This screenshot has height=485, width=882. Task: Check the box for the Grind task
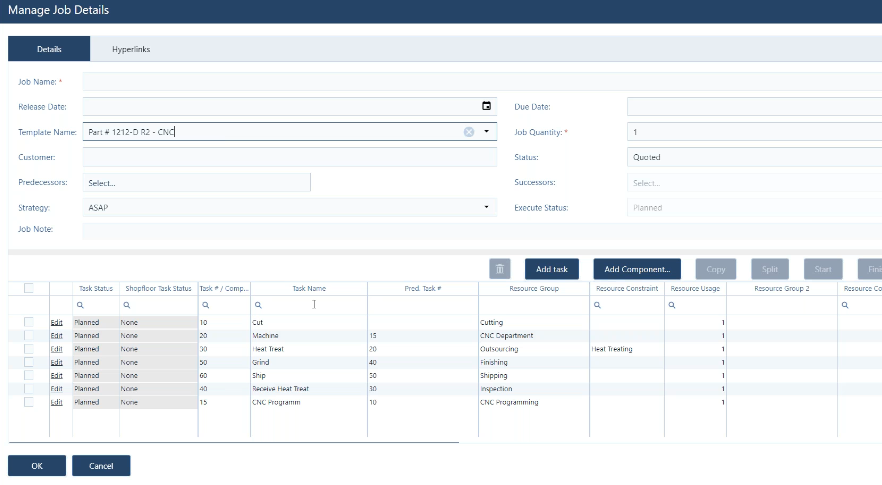click(x=29, y=362)
